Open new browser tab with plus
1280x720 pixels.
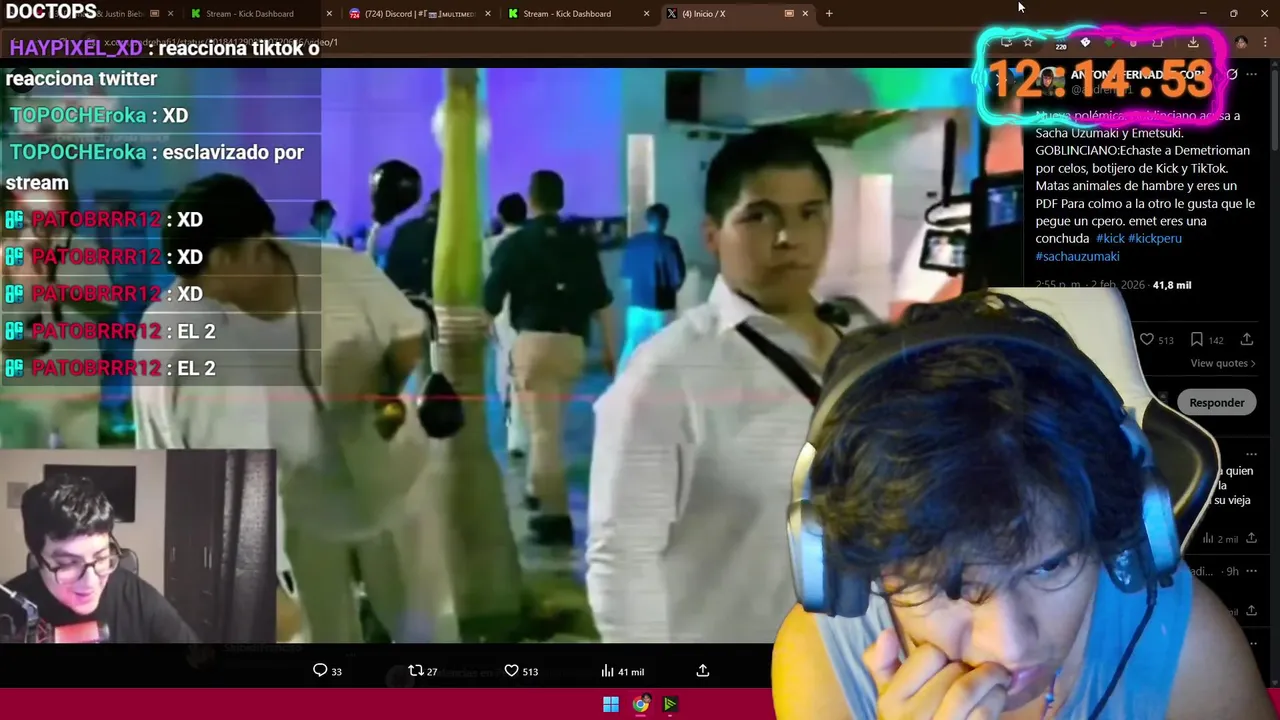[x=829, y=14]
